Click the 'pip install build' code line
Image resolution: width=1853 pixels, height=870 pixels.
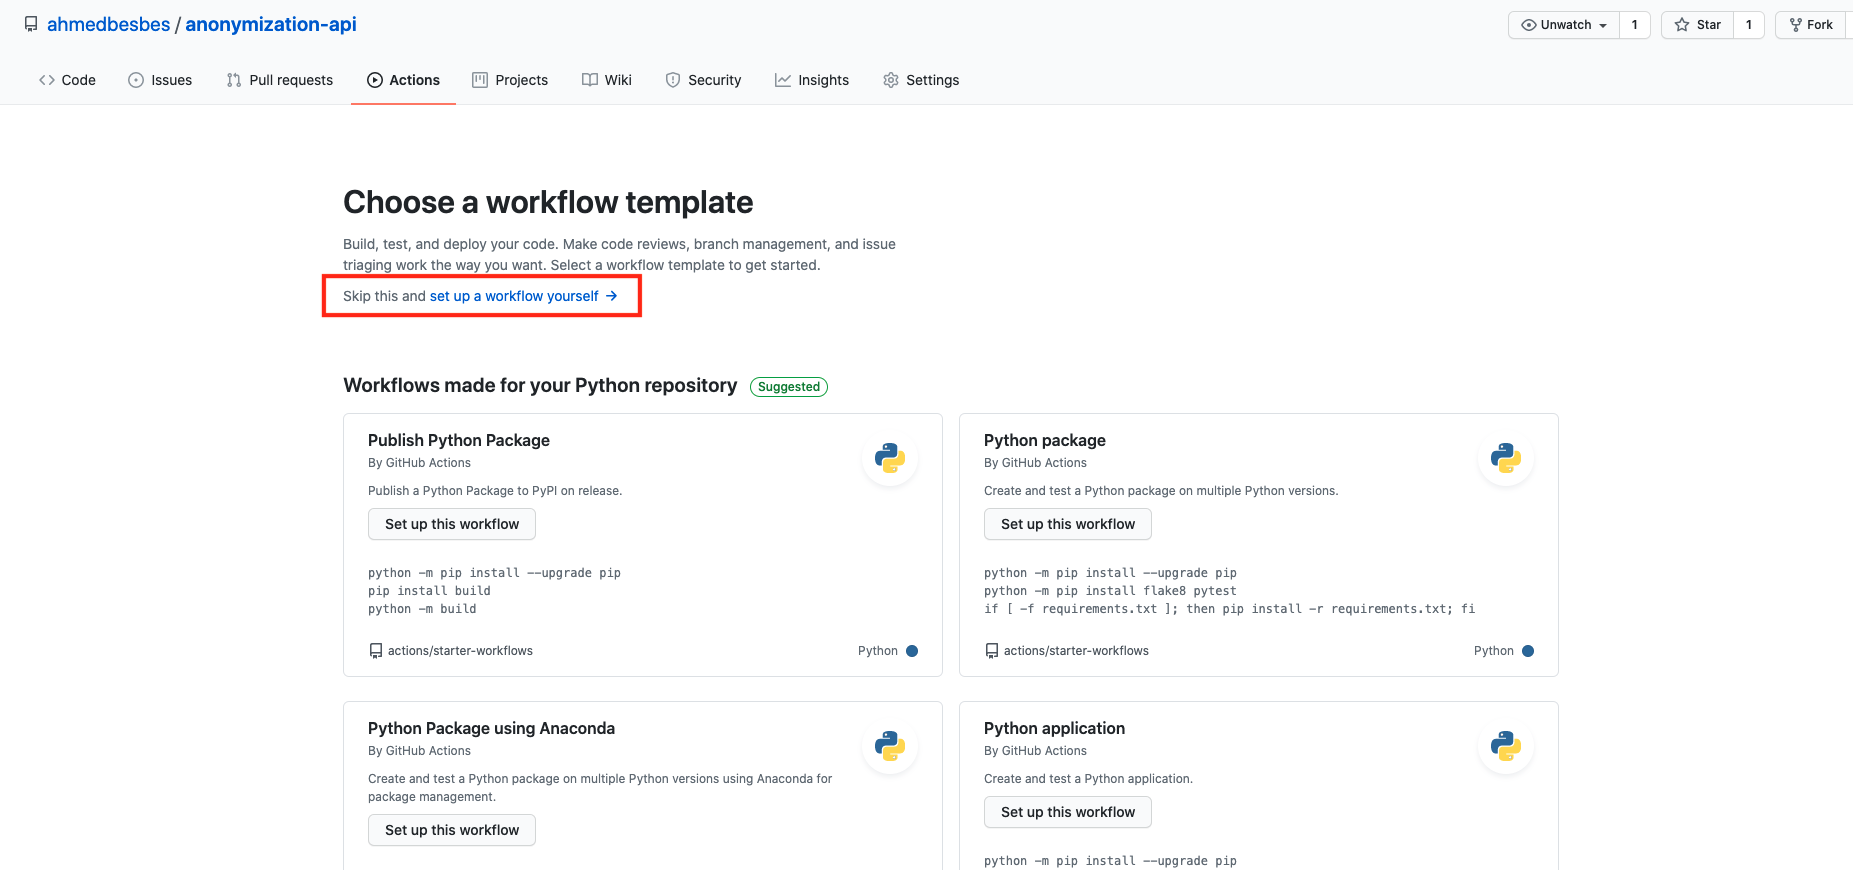click(429, 591)
